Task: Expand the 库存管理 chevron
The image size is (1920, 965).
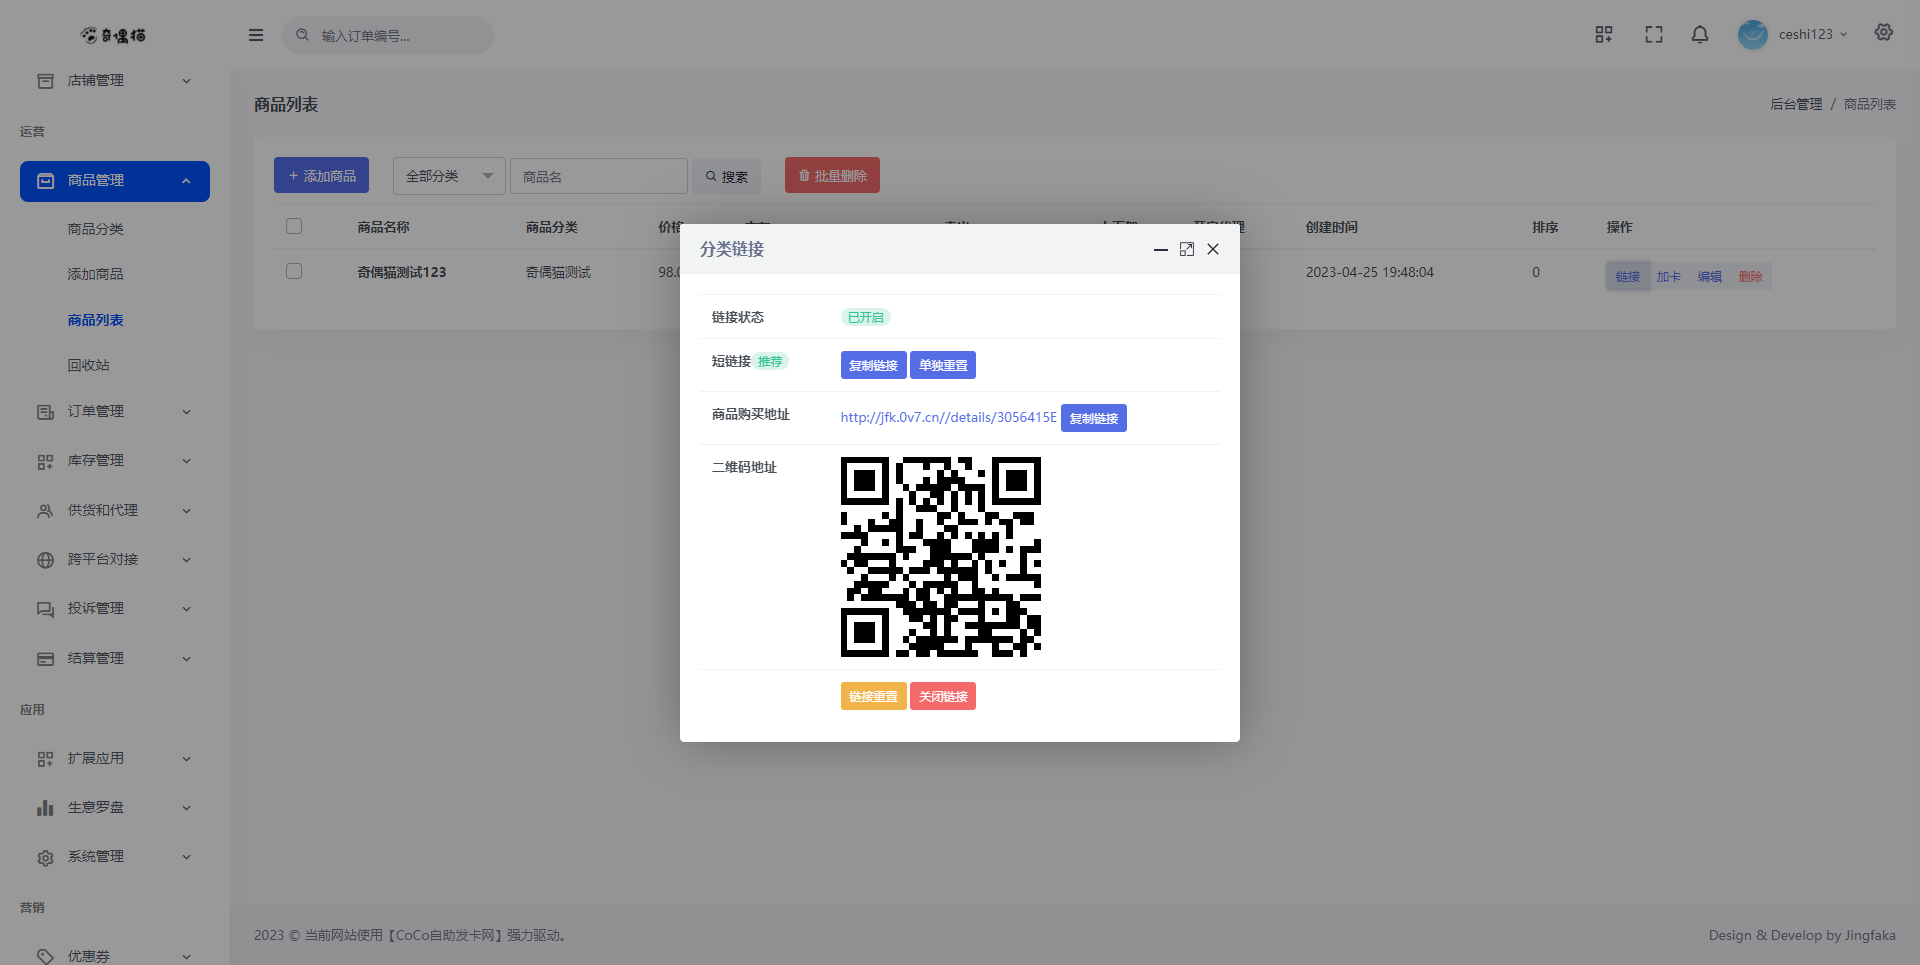Action: (186, 461)
